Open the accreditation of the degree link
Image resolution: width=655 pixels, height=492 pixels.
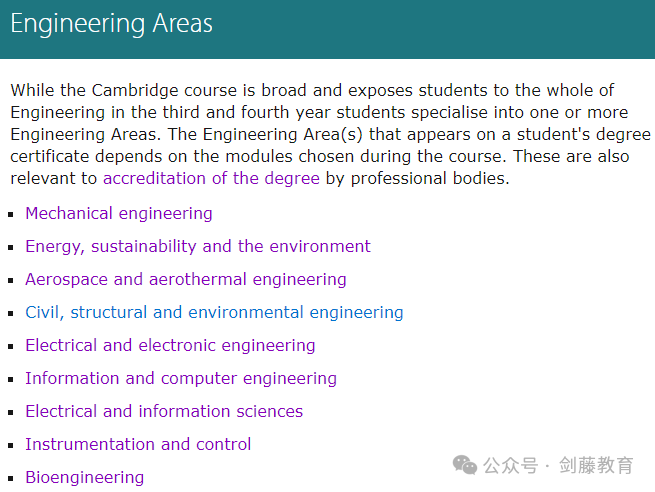tap(211, 178)
